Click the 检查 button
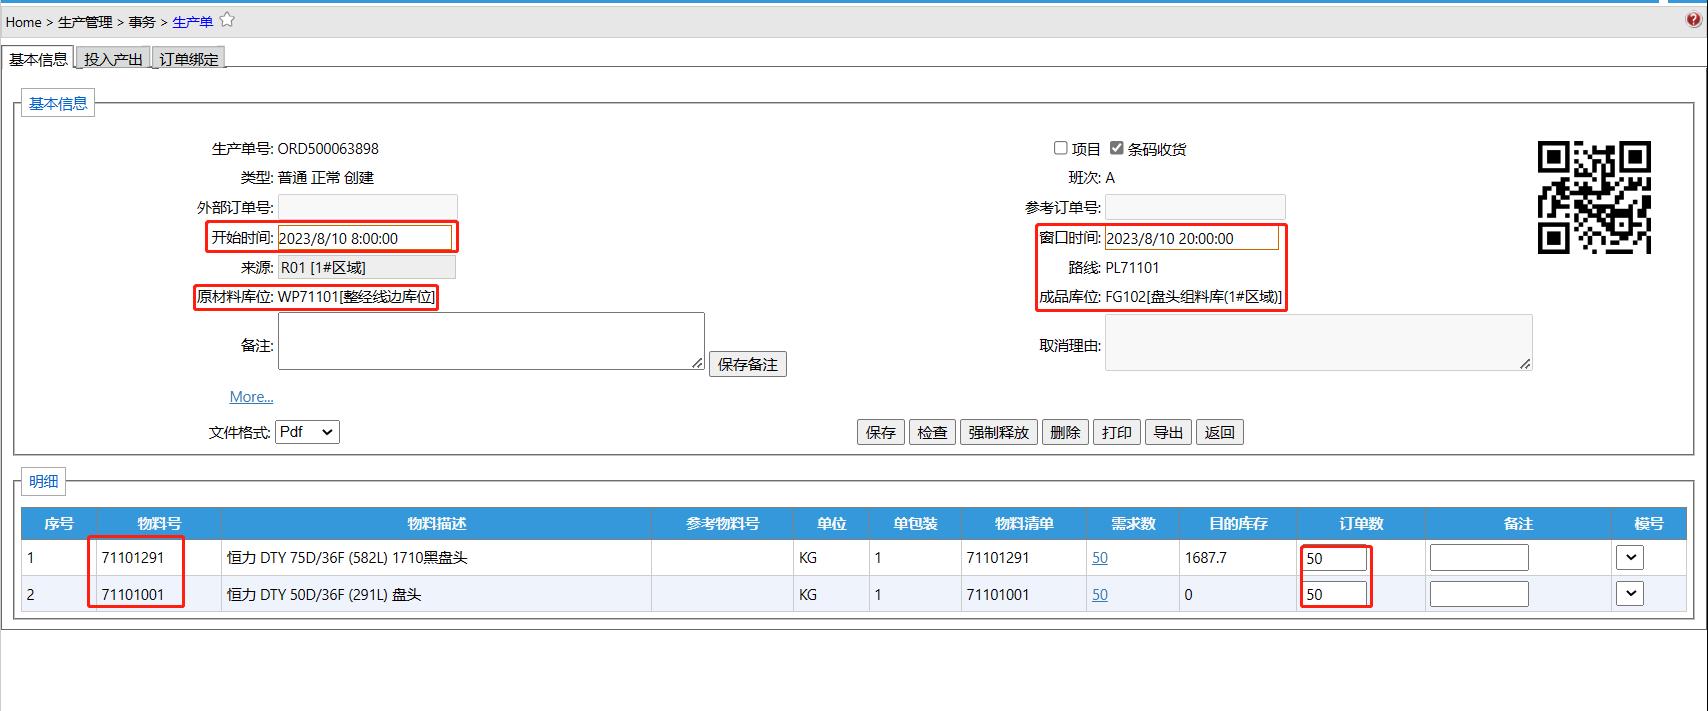Viewport: 1708px width, 711px height. point(932,432)
